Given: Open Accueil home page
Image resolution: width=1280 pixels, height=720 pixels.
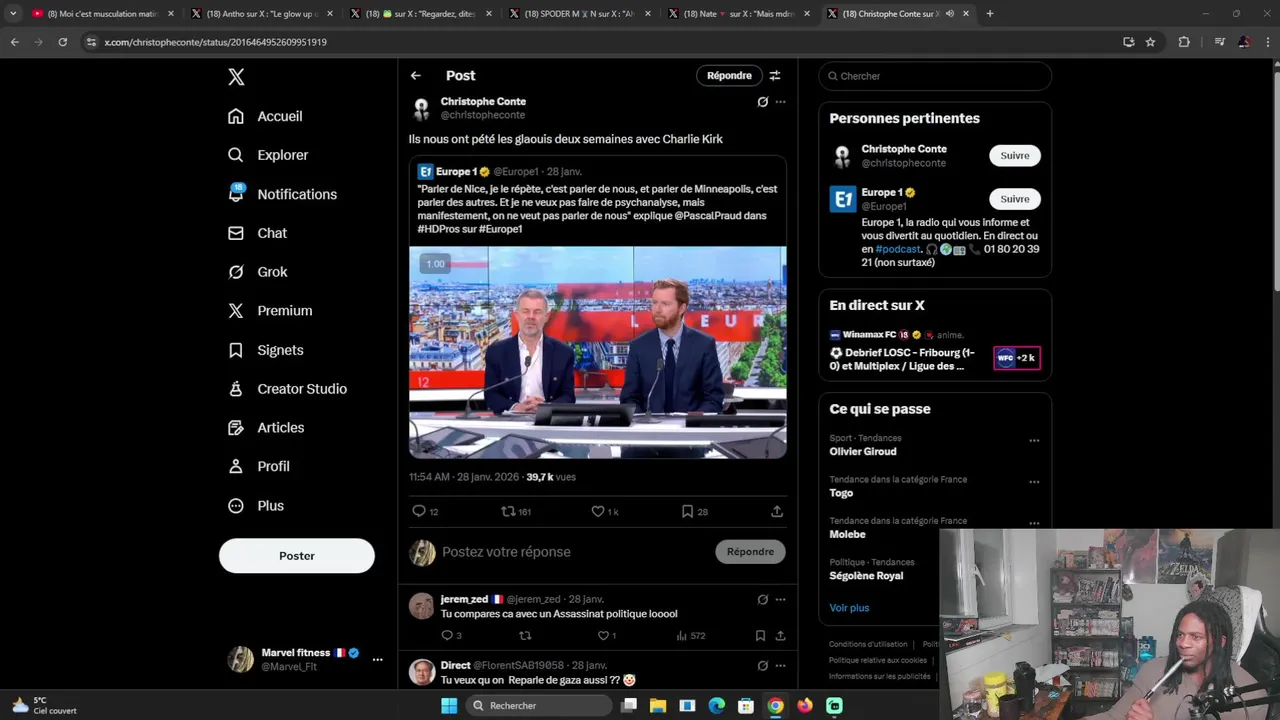Looking at the screenshot, I should (x=265, y=116).
